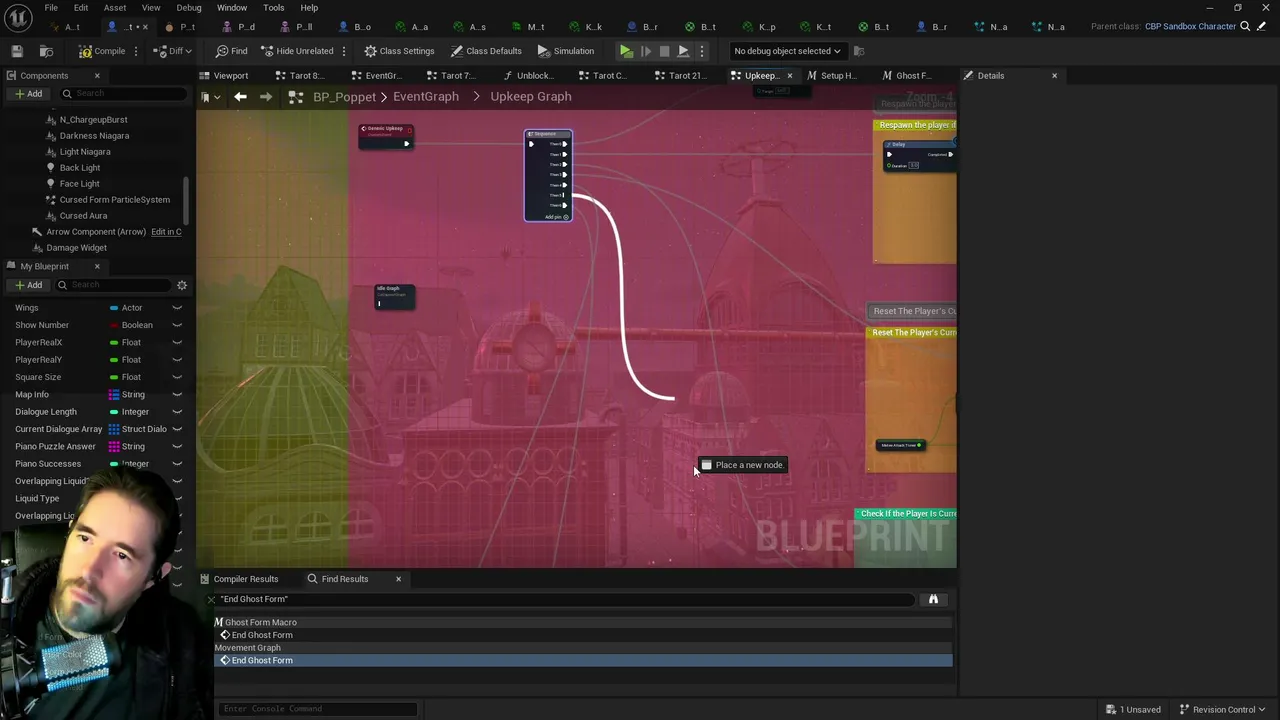The image size is (1280, 720).
Task: Click binoculars find-in-all-blueprints icon
Action: click(933, 599)
